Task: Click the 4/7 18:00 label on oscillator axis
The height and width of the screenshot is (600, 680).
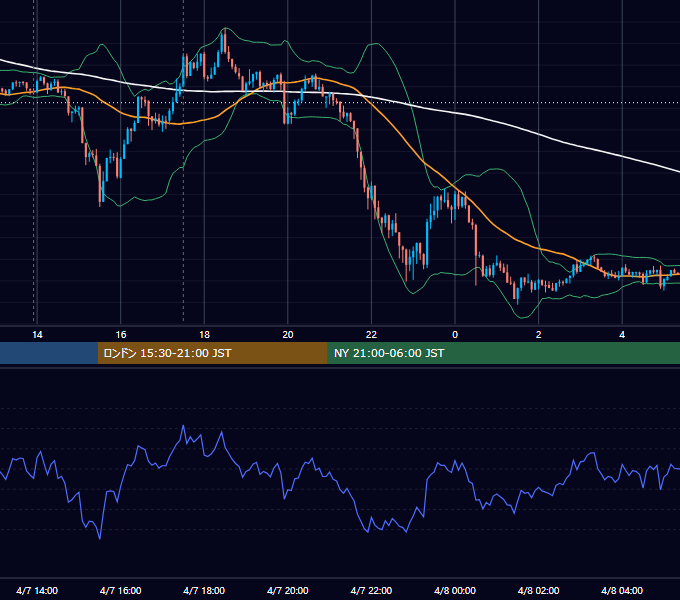Action: coord(204,590)
